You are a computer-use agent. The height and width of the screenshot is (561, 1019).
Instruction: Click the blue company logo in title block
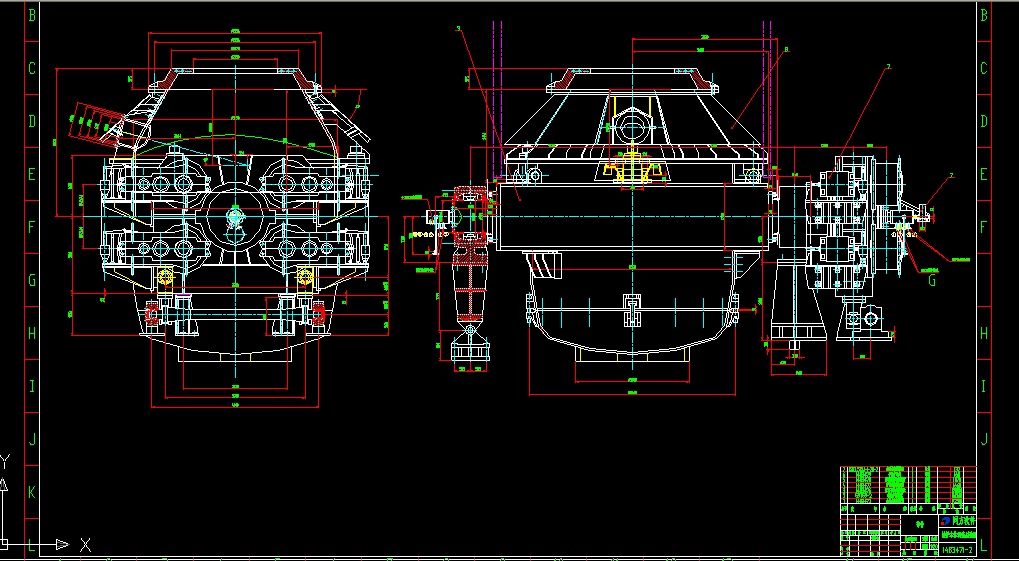pos(946,521)
